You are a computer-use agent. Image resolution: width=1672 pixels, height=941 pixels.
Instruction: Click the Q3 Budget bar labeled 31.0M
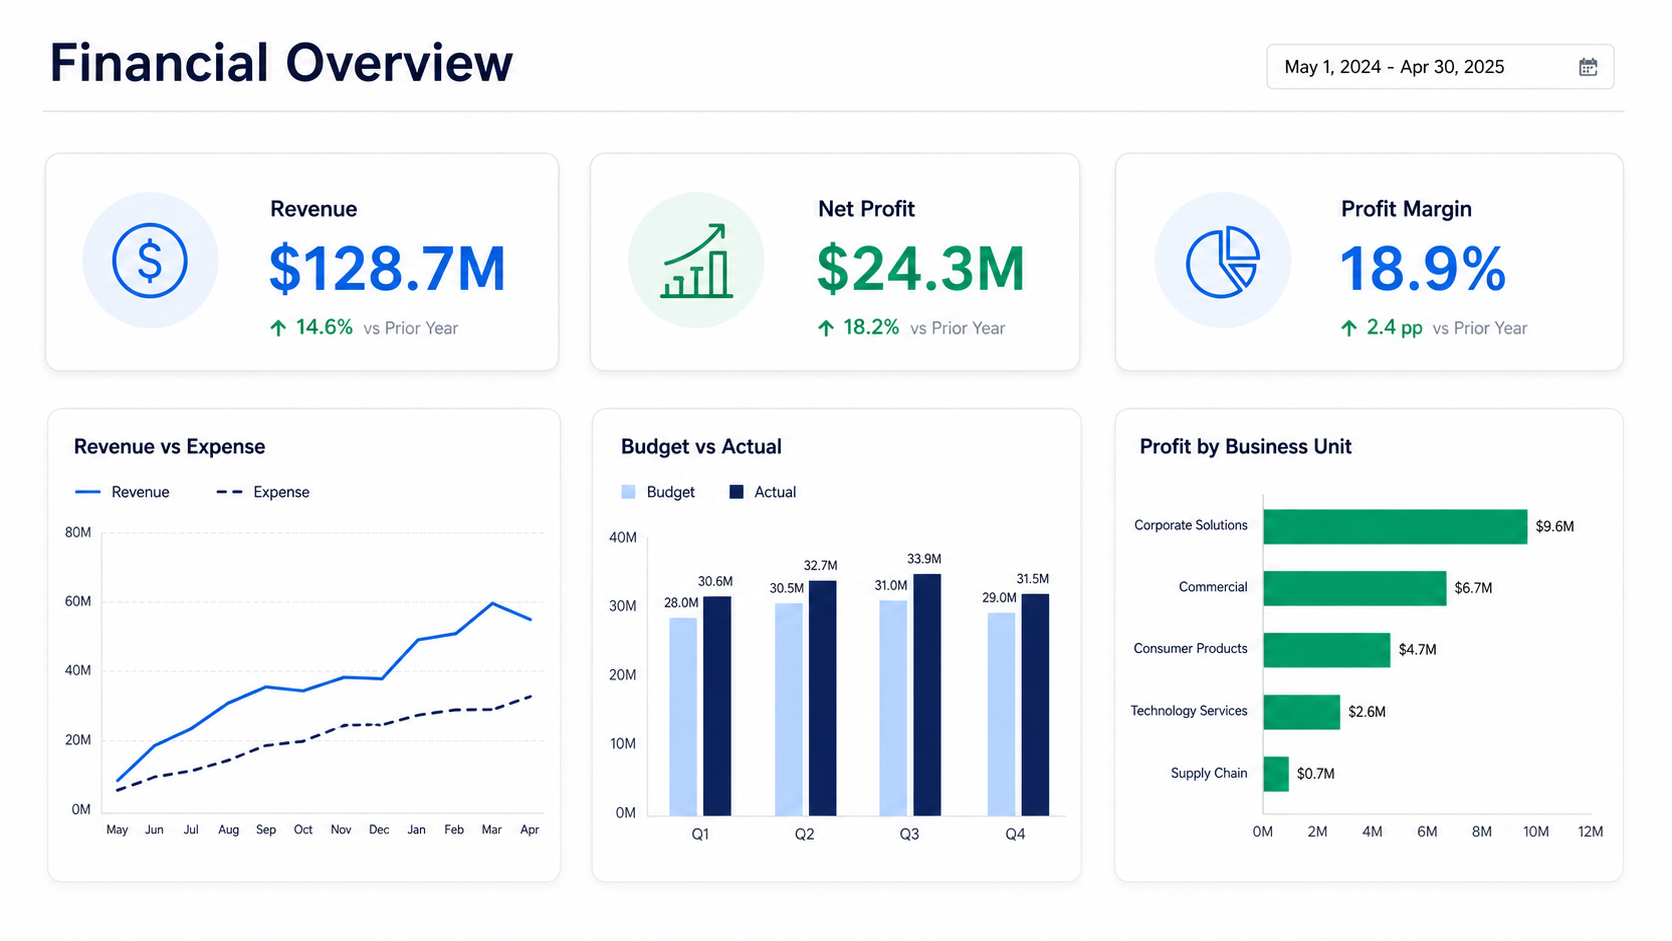point(893,708)
